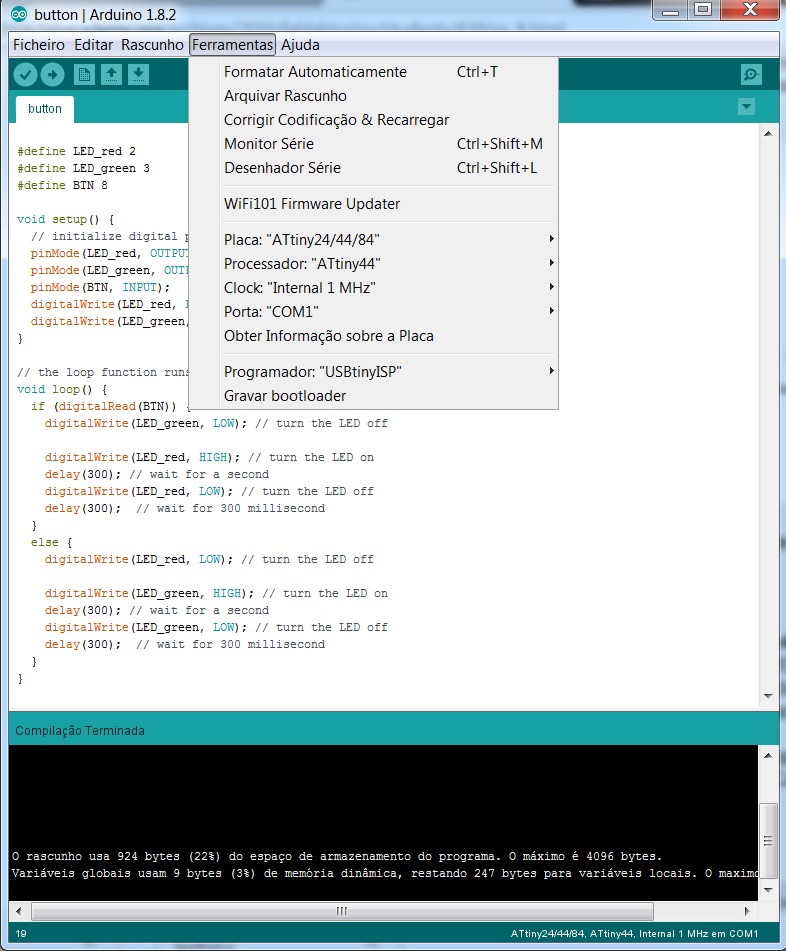Click the 'pinMode(BTN, INPUT);' line
Image resolution: width=786 pixels, height=951 pixels.
coord(101,287)
